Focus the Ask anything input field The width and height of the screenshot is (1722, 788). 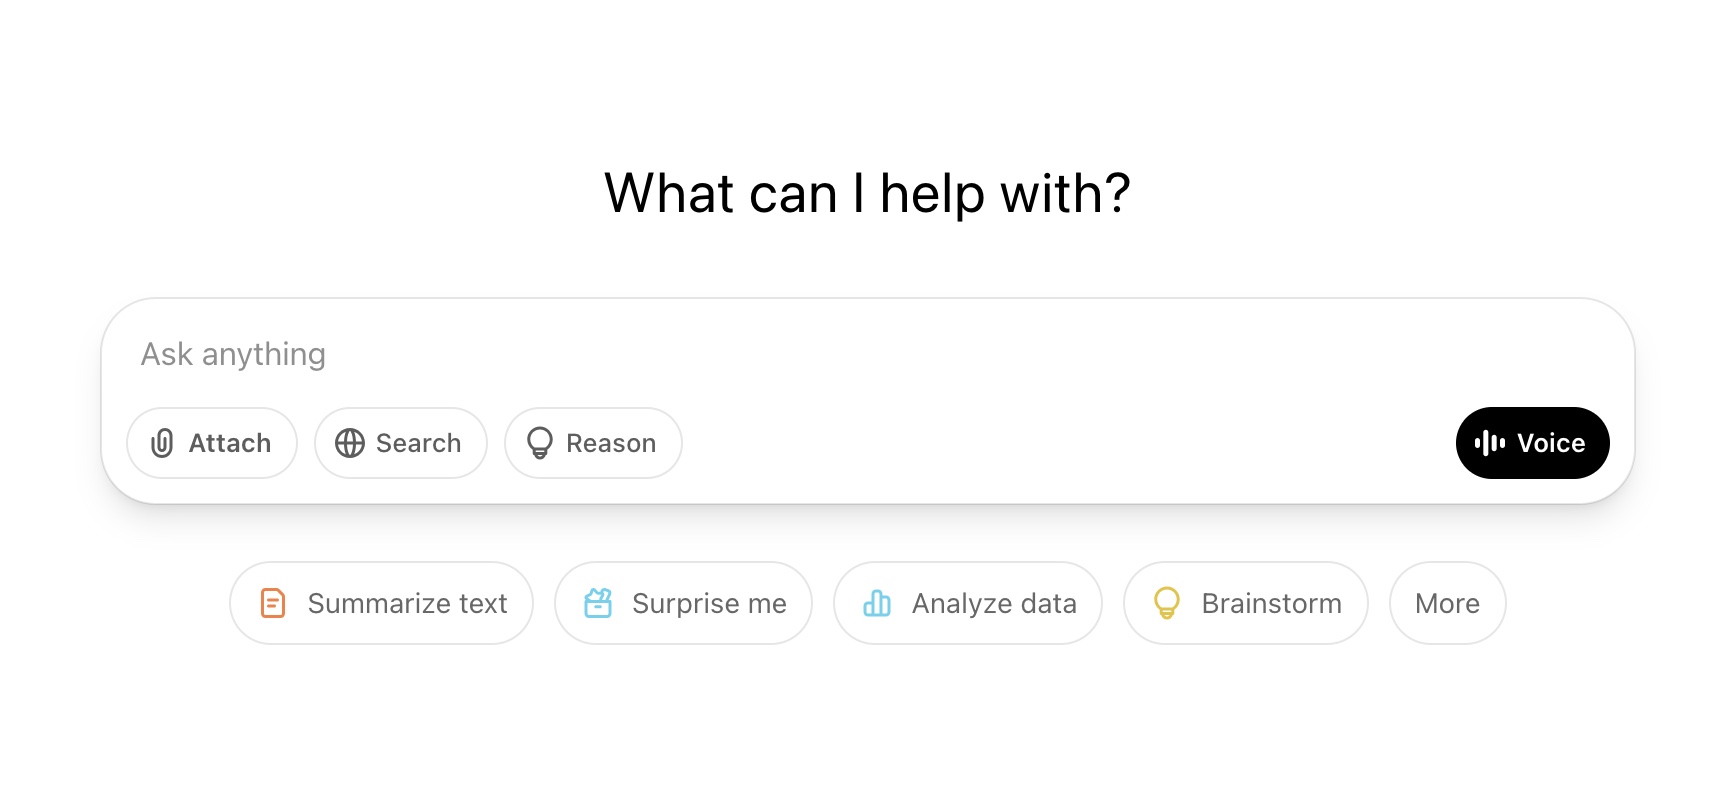click(868, 354)
